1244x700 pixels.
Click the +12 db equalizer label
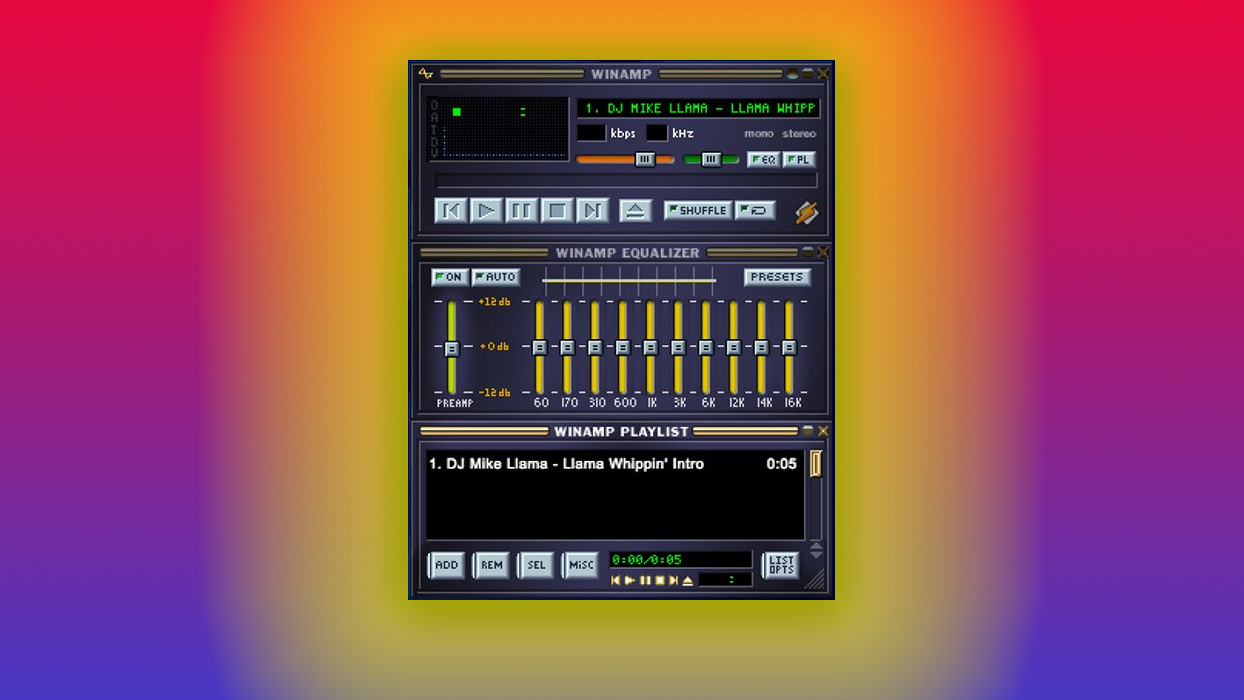494,301
